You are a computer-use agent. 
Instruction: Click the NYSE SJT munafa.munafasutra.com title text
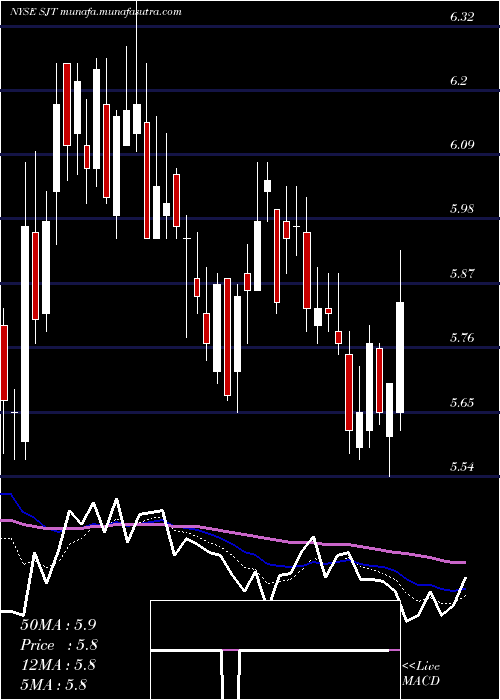tap(96, 12)
